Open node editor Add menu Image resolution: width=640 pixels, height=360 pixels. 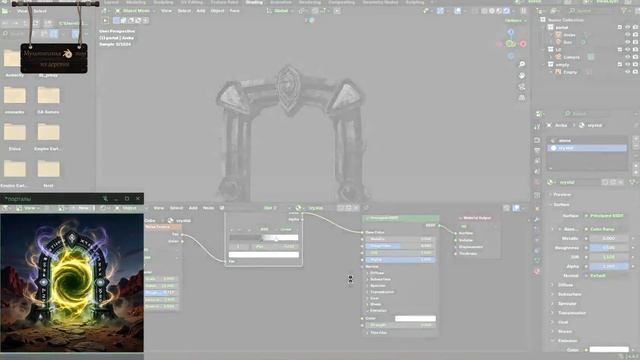[x=193, y=208]
